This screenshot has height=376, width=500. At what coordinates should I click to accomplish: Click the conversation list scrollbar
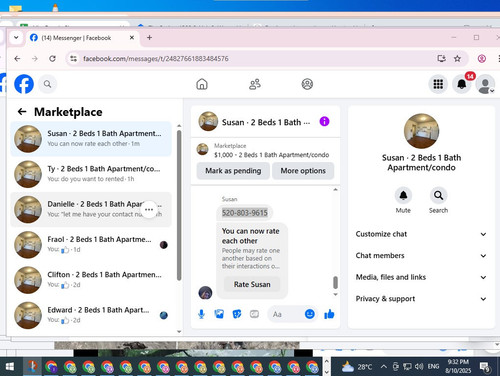(x=179, y=205)
